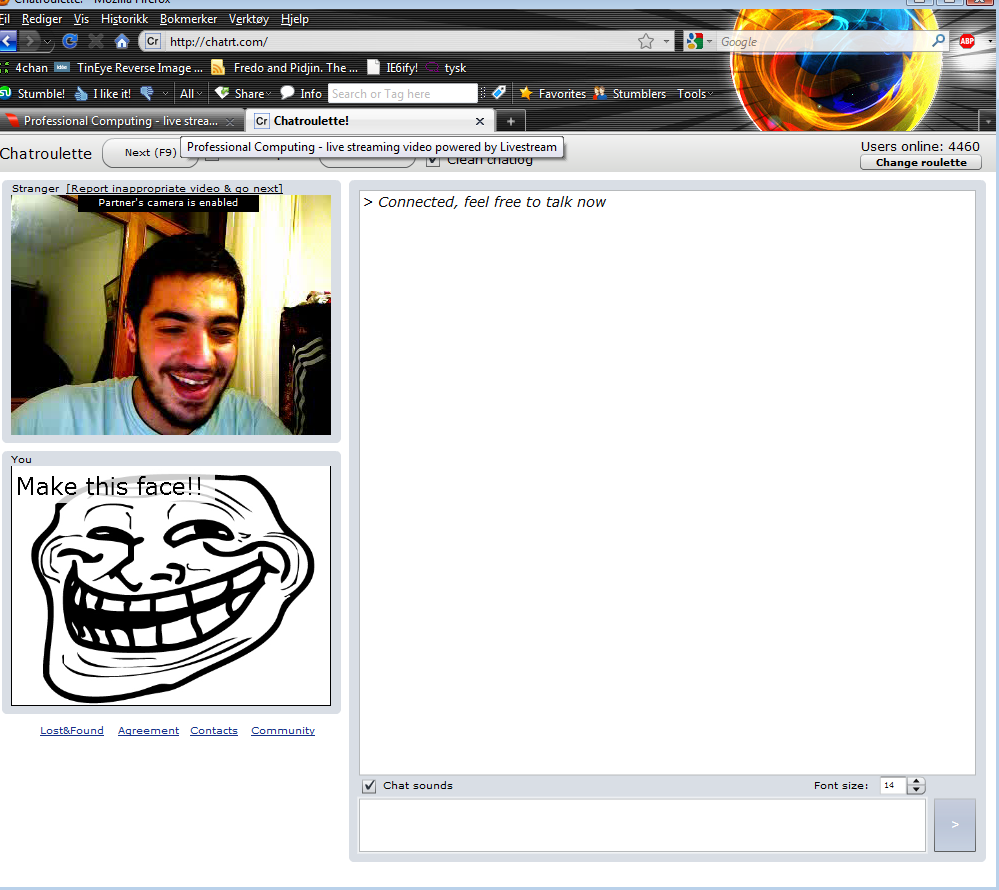The width and height of the screenshot is (999, 890).
Task: Increase chat font size with up arrow
Action: coord(916,782)
